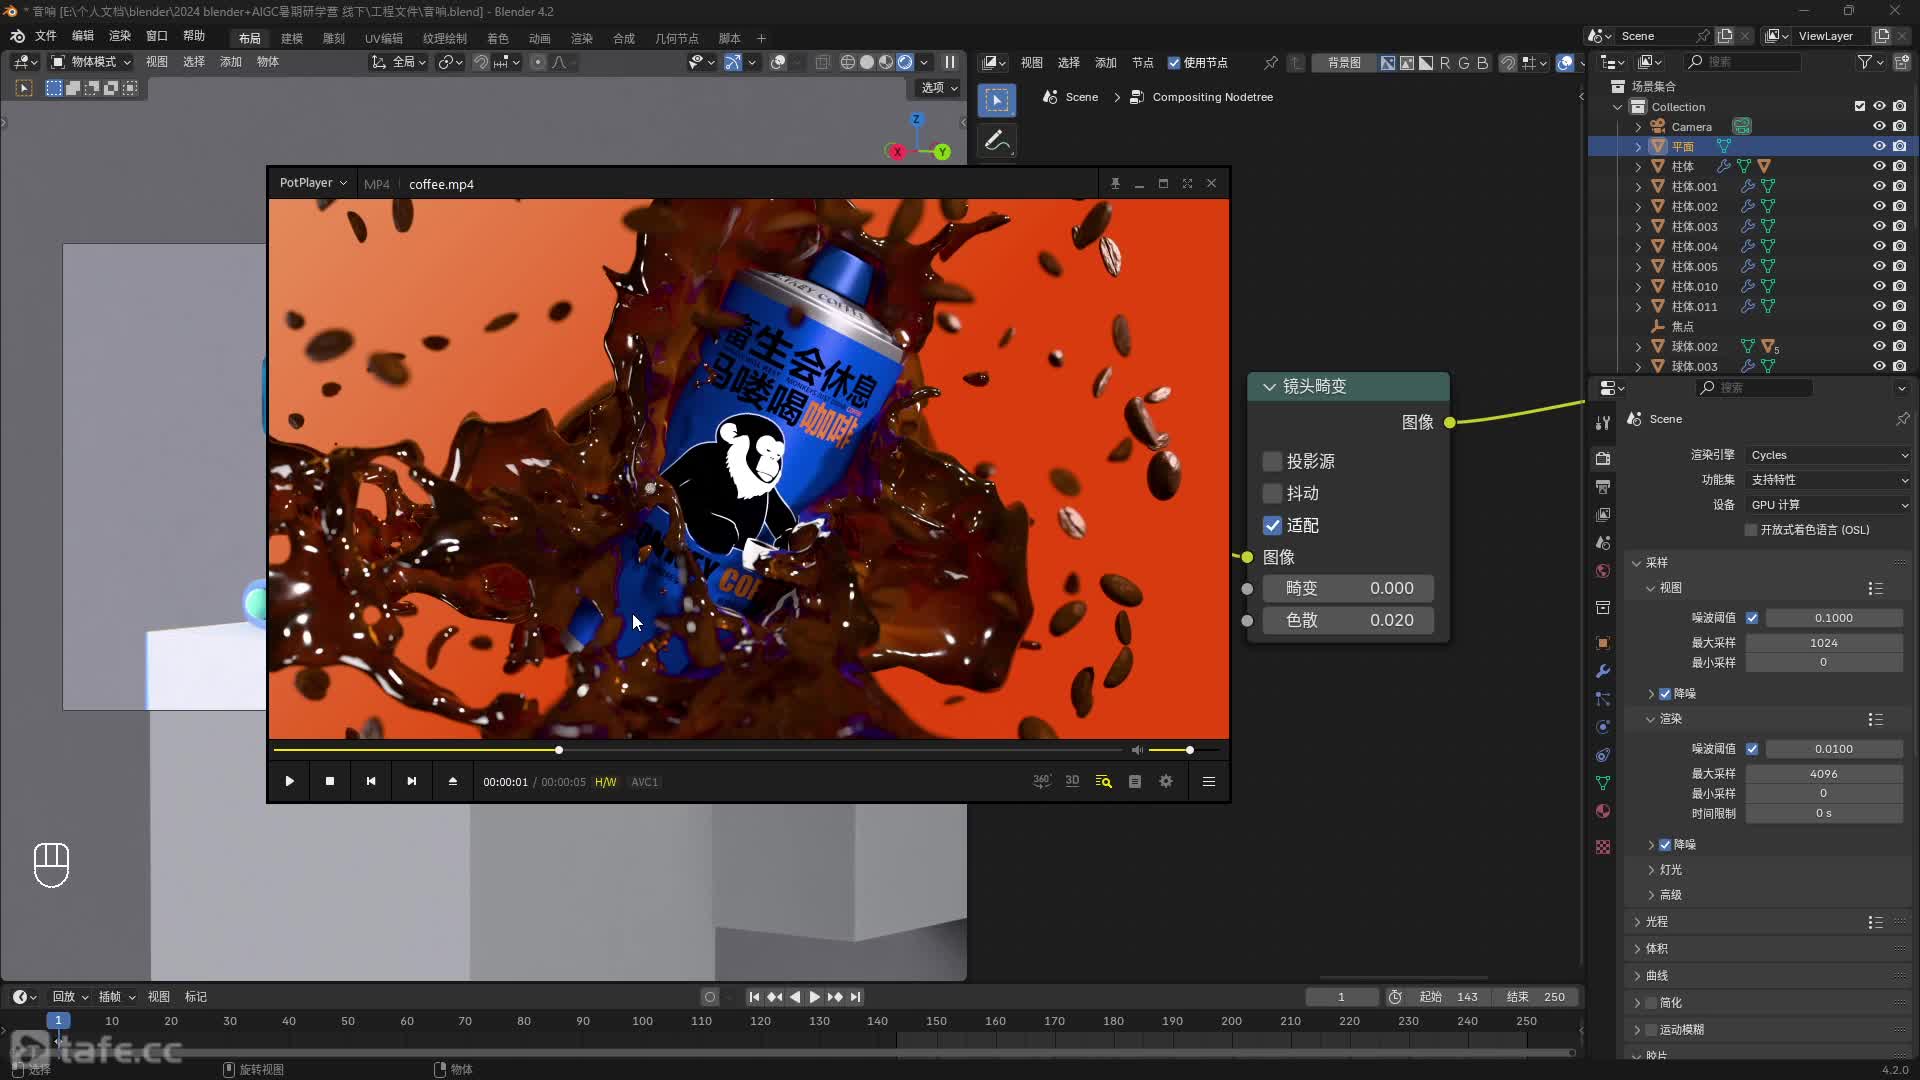This screenshot has height=1080, width=1920.
Task: Toggle PotPlayer 360 degree video mode
Action: pyautogui.click(x=1041, y=781)
